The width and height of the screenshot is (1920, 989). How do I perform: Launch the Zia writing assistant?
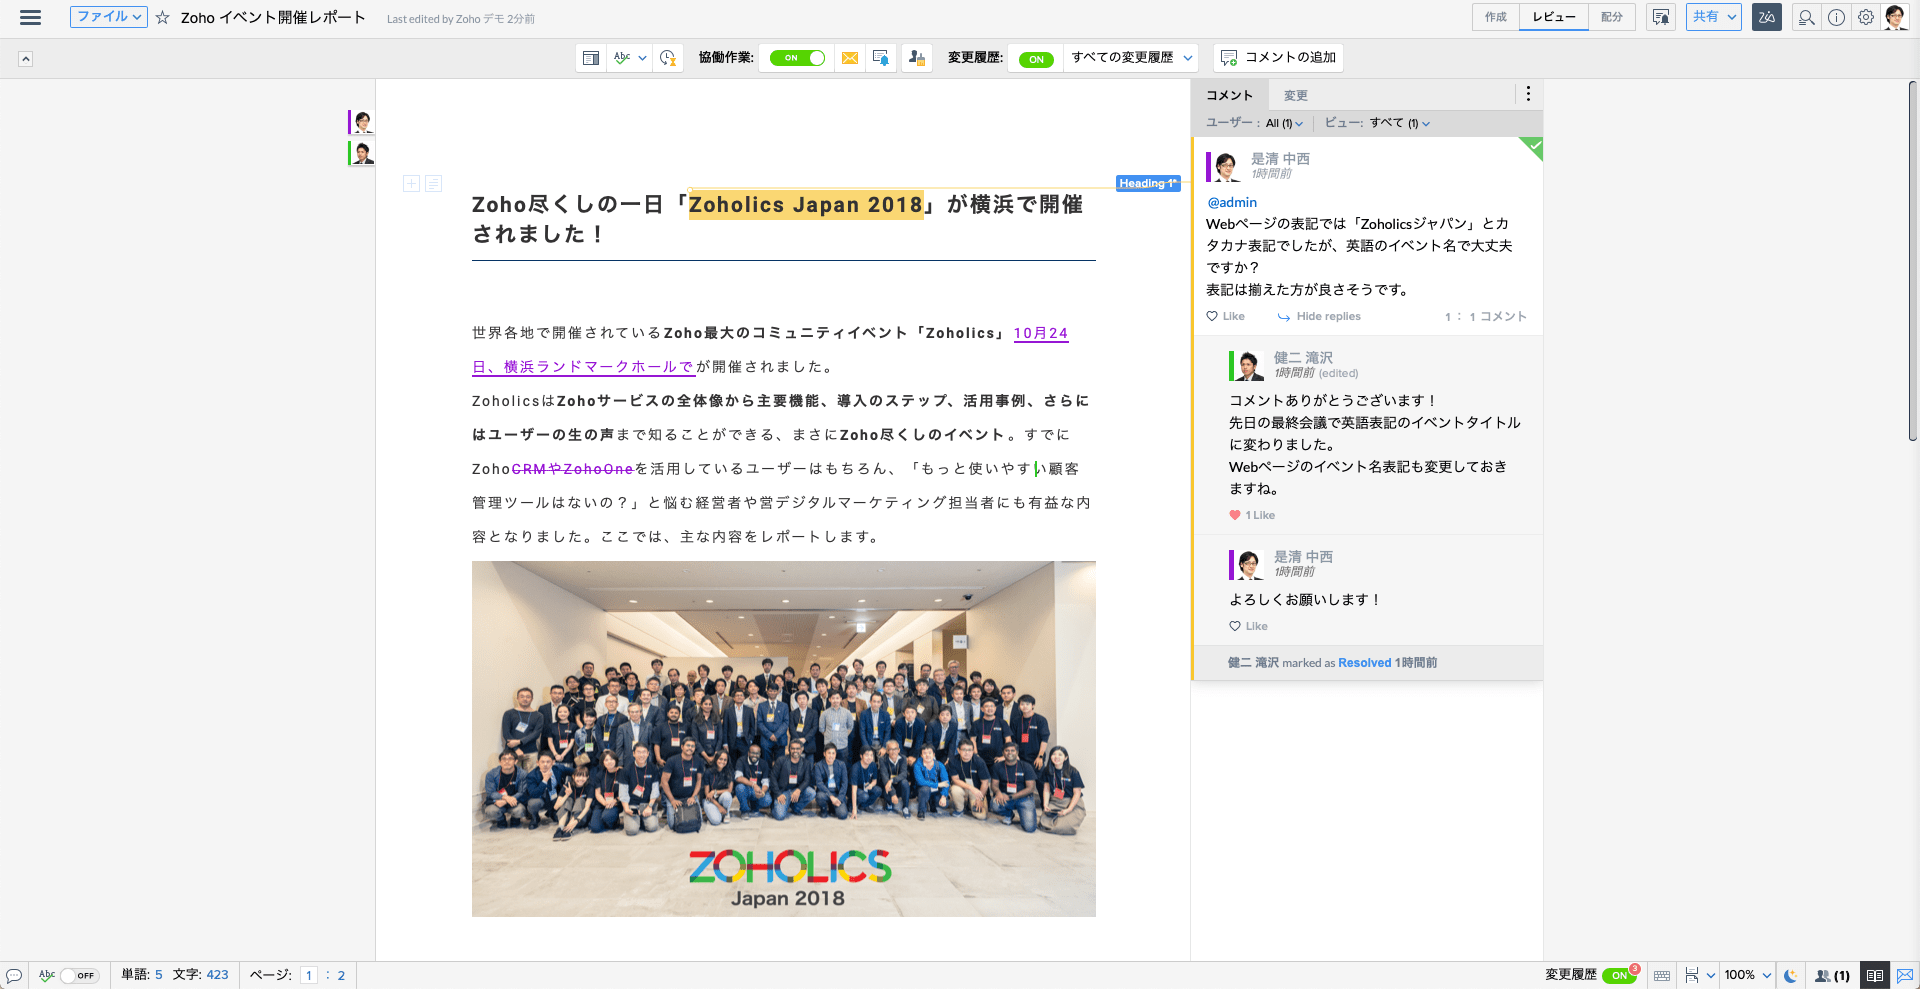(1767, 17)
